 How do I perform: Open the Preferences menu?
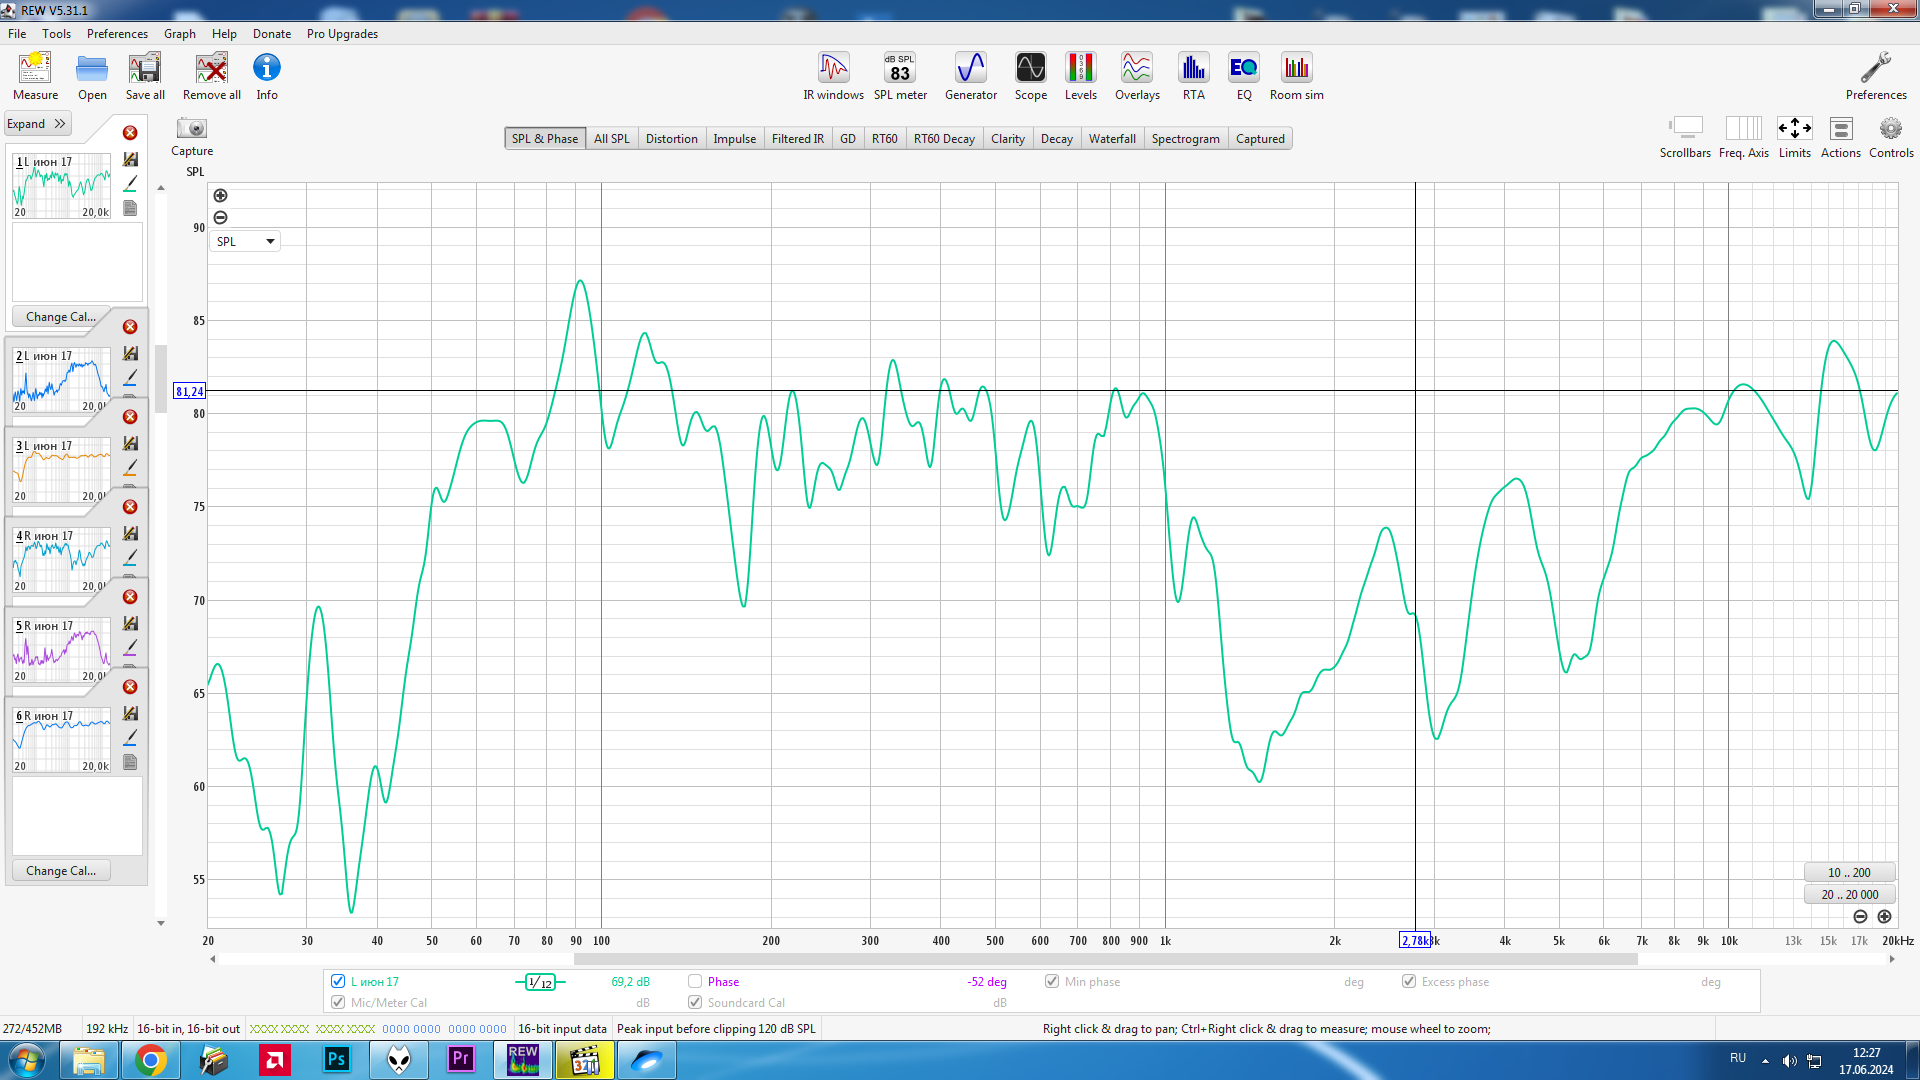point(117,33)
